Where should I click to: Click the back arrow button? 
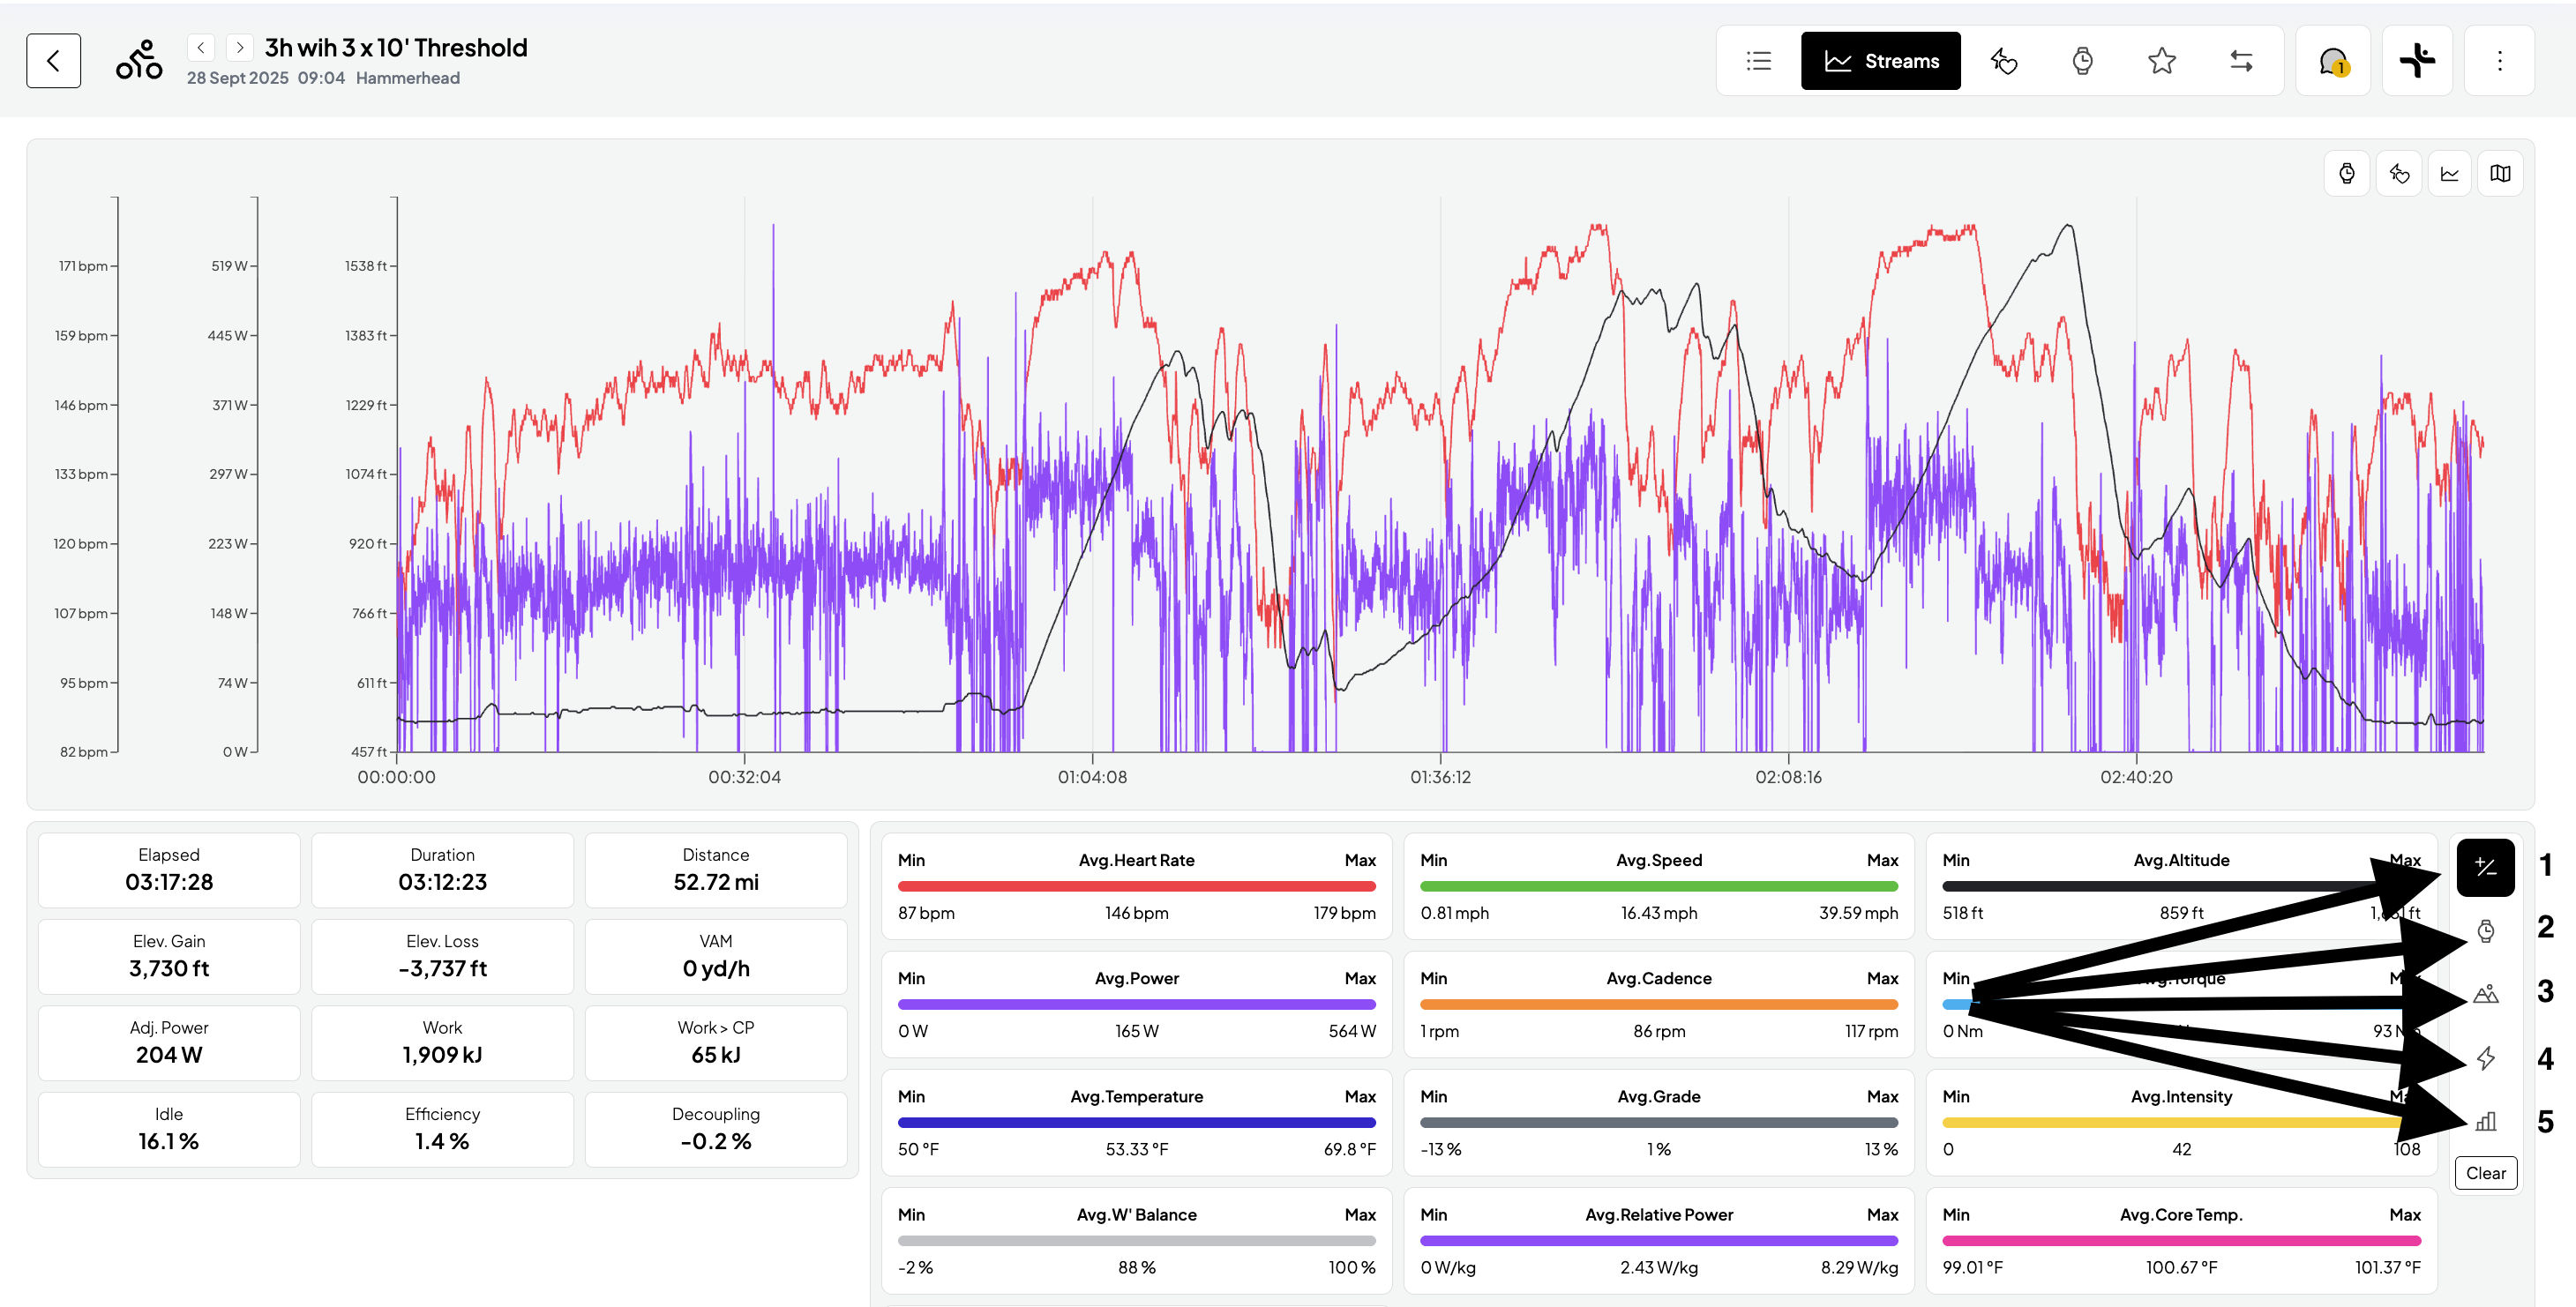click(53, 61)
